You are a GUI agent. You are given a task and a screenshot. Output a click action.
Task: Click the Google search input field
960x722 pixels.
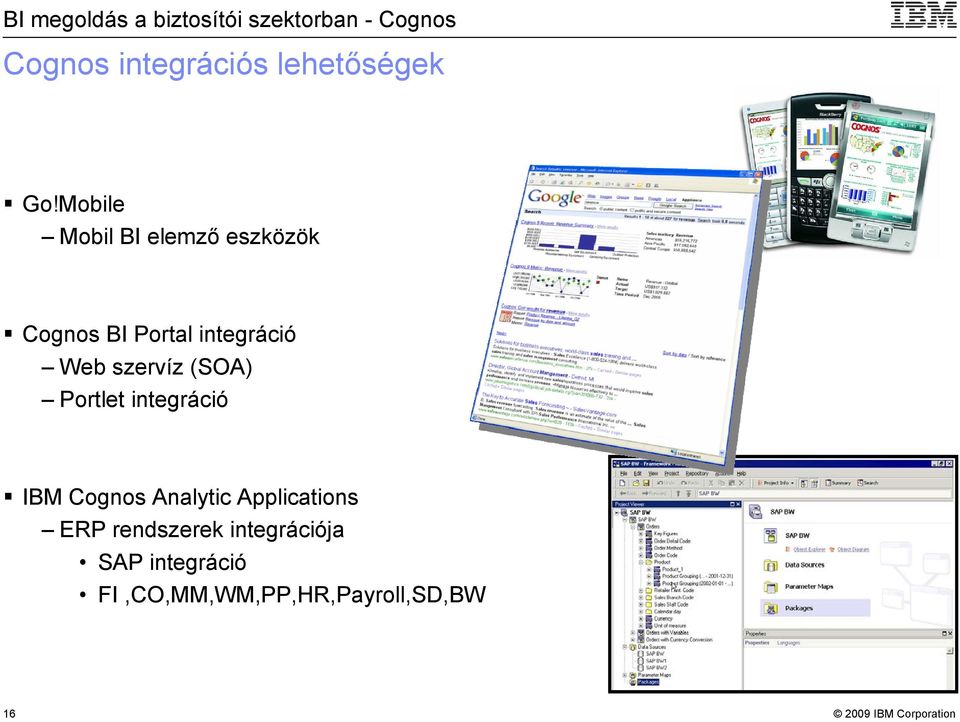(617, 203)
